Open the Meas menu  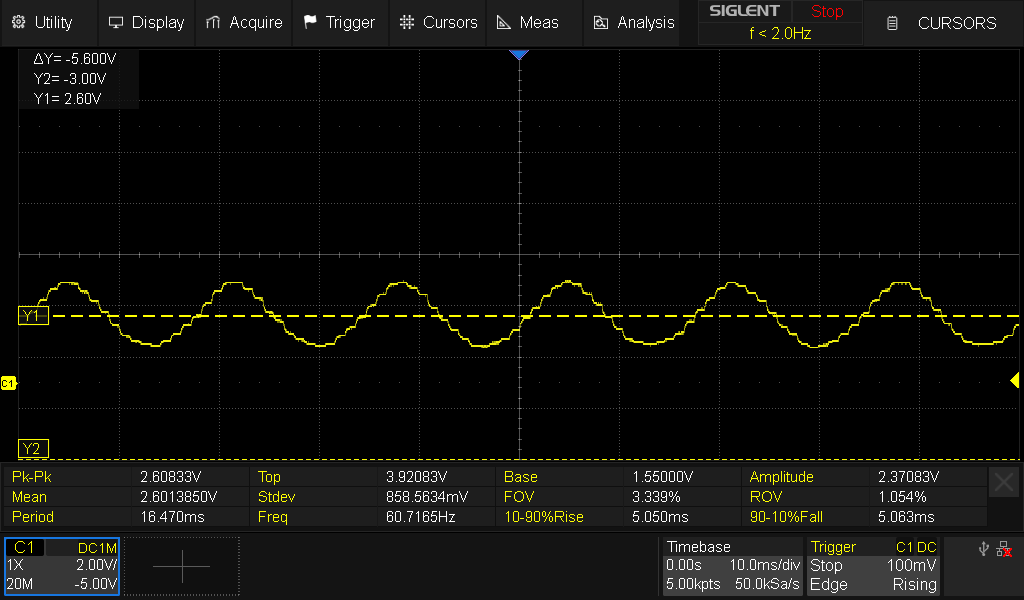[534, 23]
